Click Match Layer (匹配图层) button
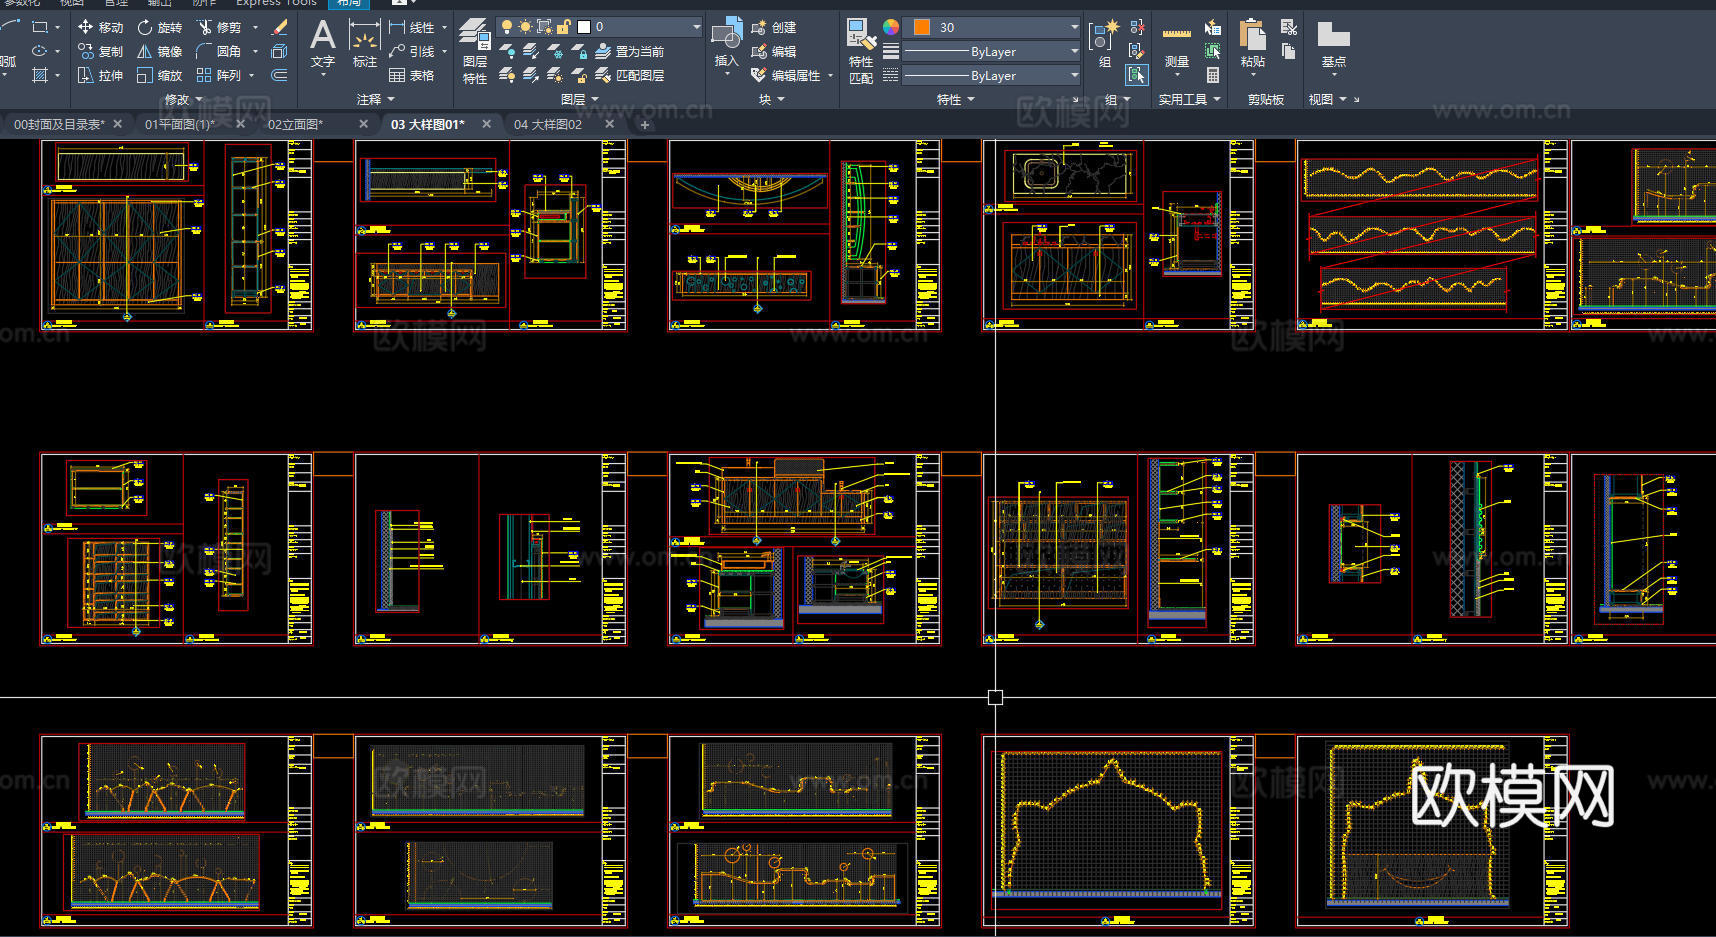1716x937 pixels. [x=629, y=75]
